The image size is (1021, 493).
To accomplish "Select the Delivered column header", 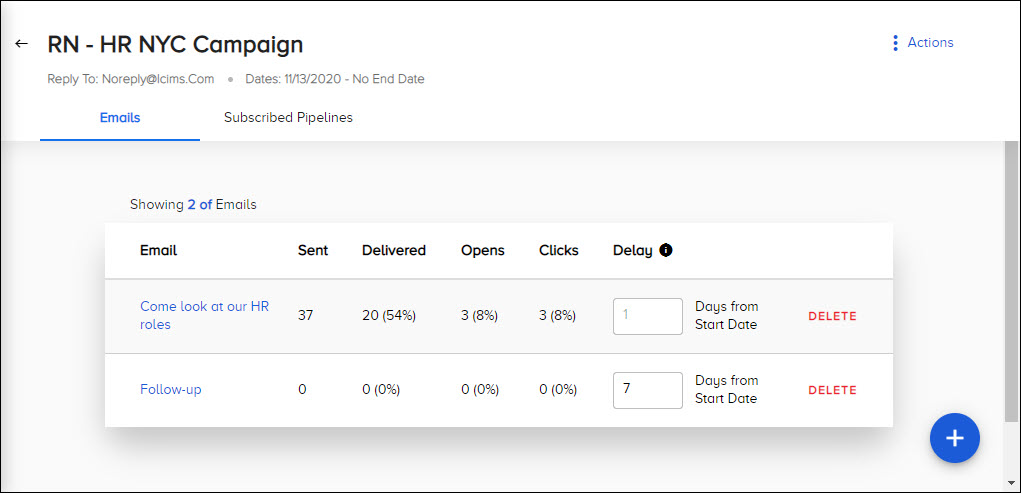I will [393, 250].
